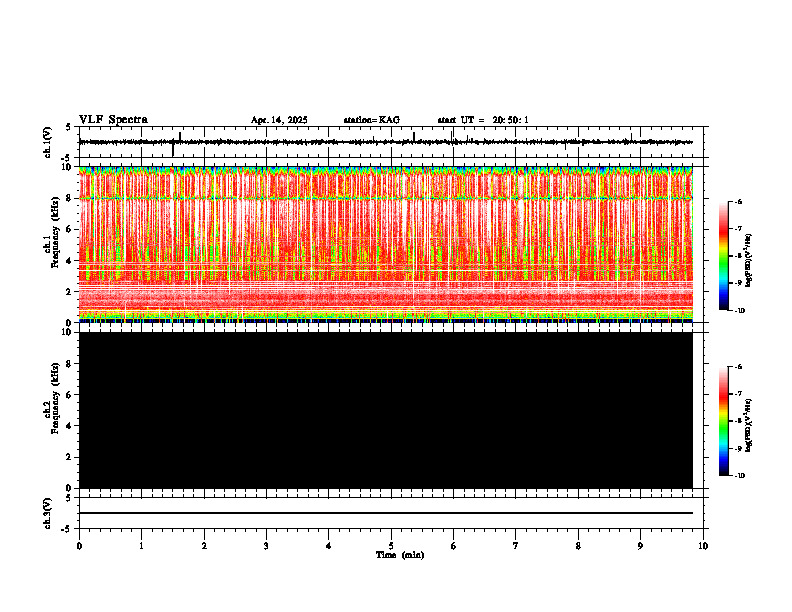
Task: Click inside the black ch.2 spectrogram panel
Action: tap(385, 410)
